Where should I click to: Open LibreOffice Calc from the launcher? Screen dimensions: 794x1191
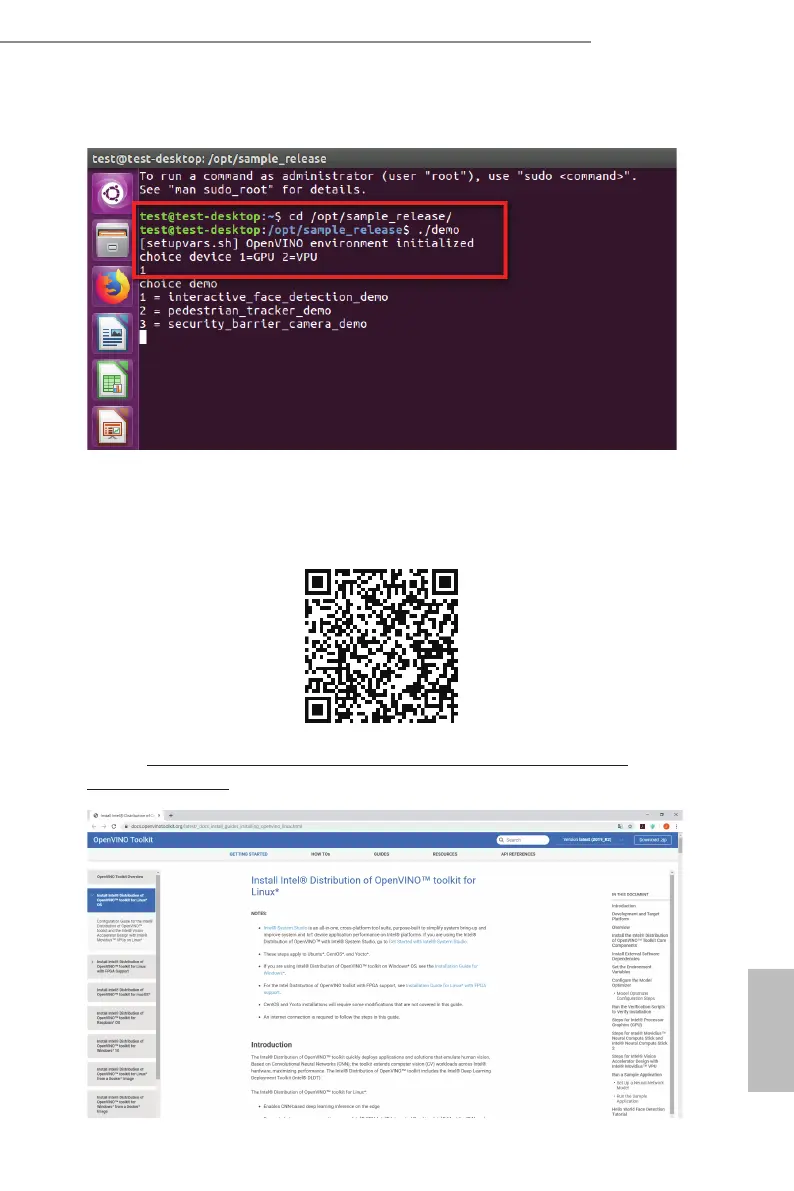(x=112, y=381)
